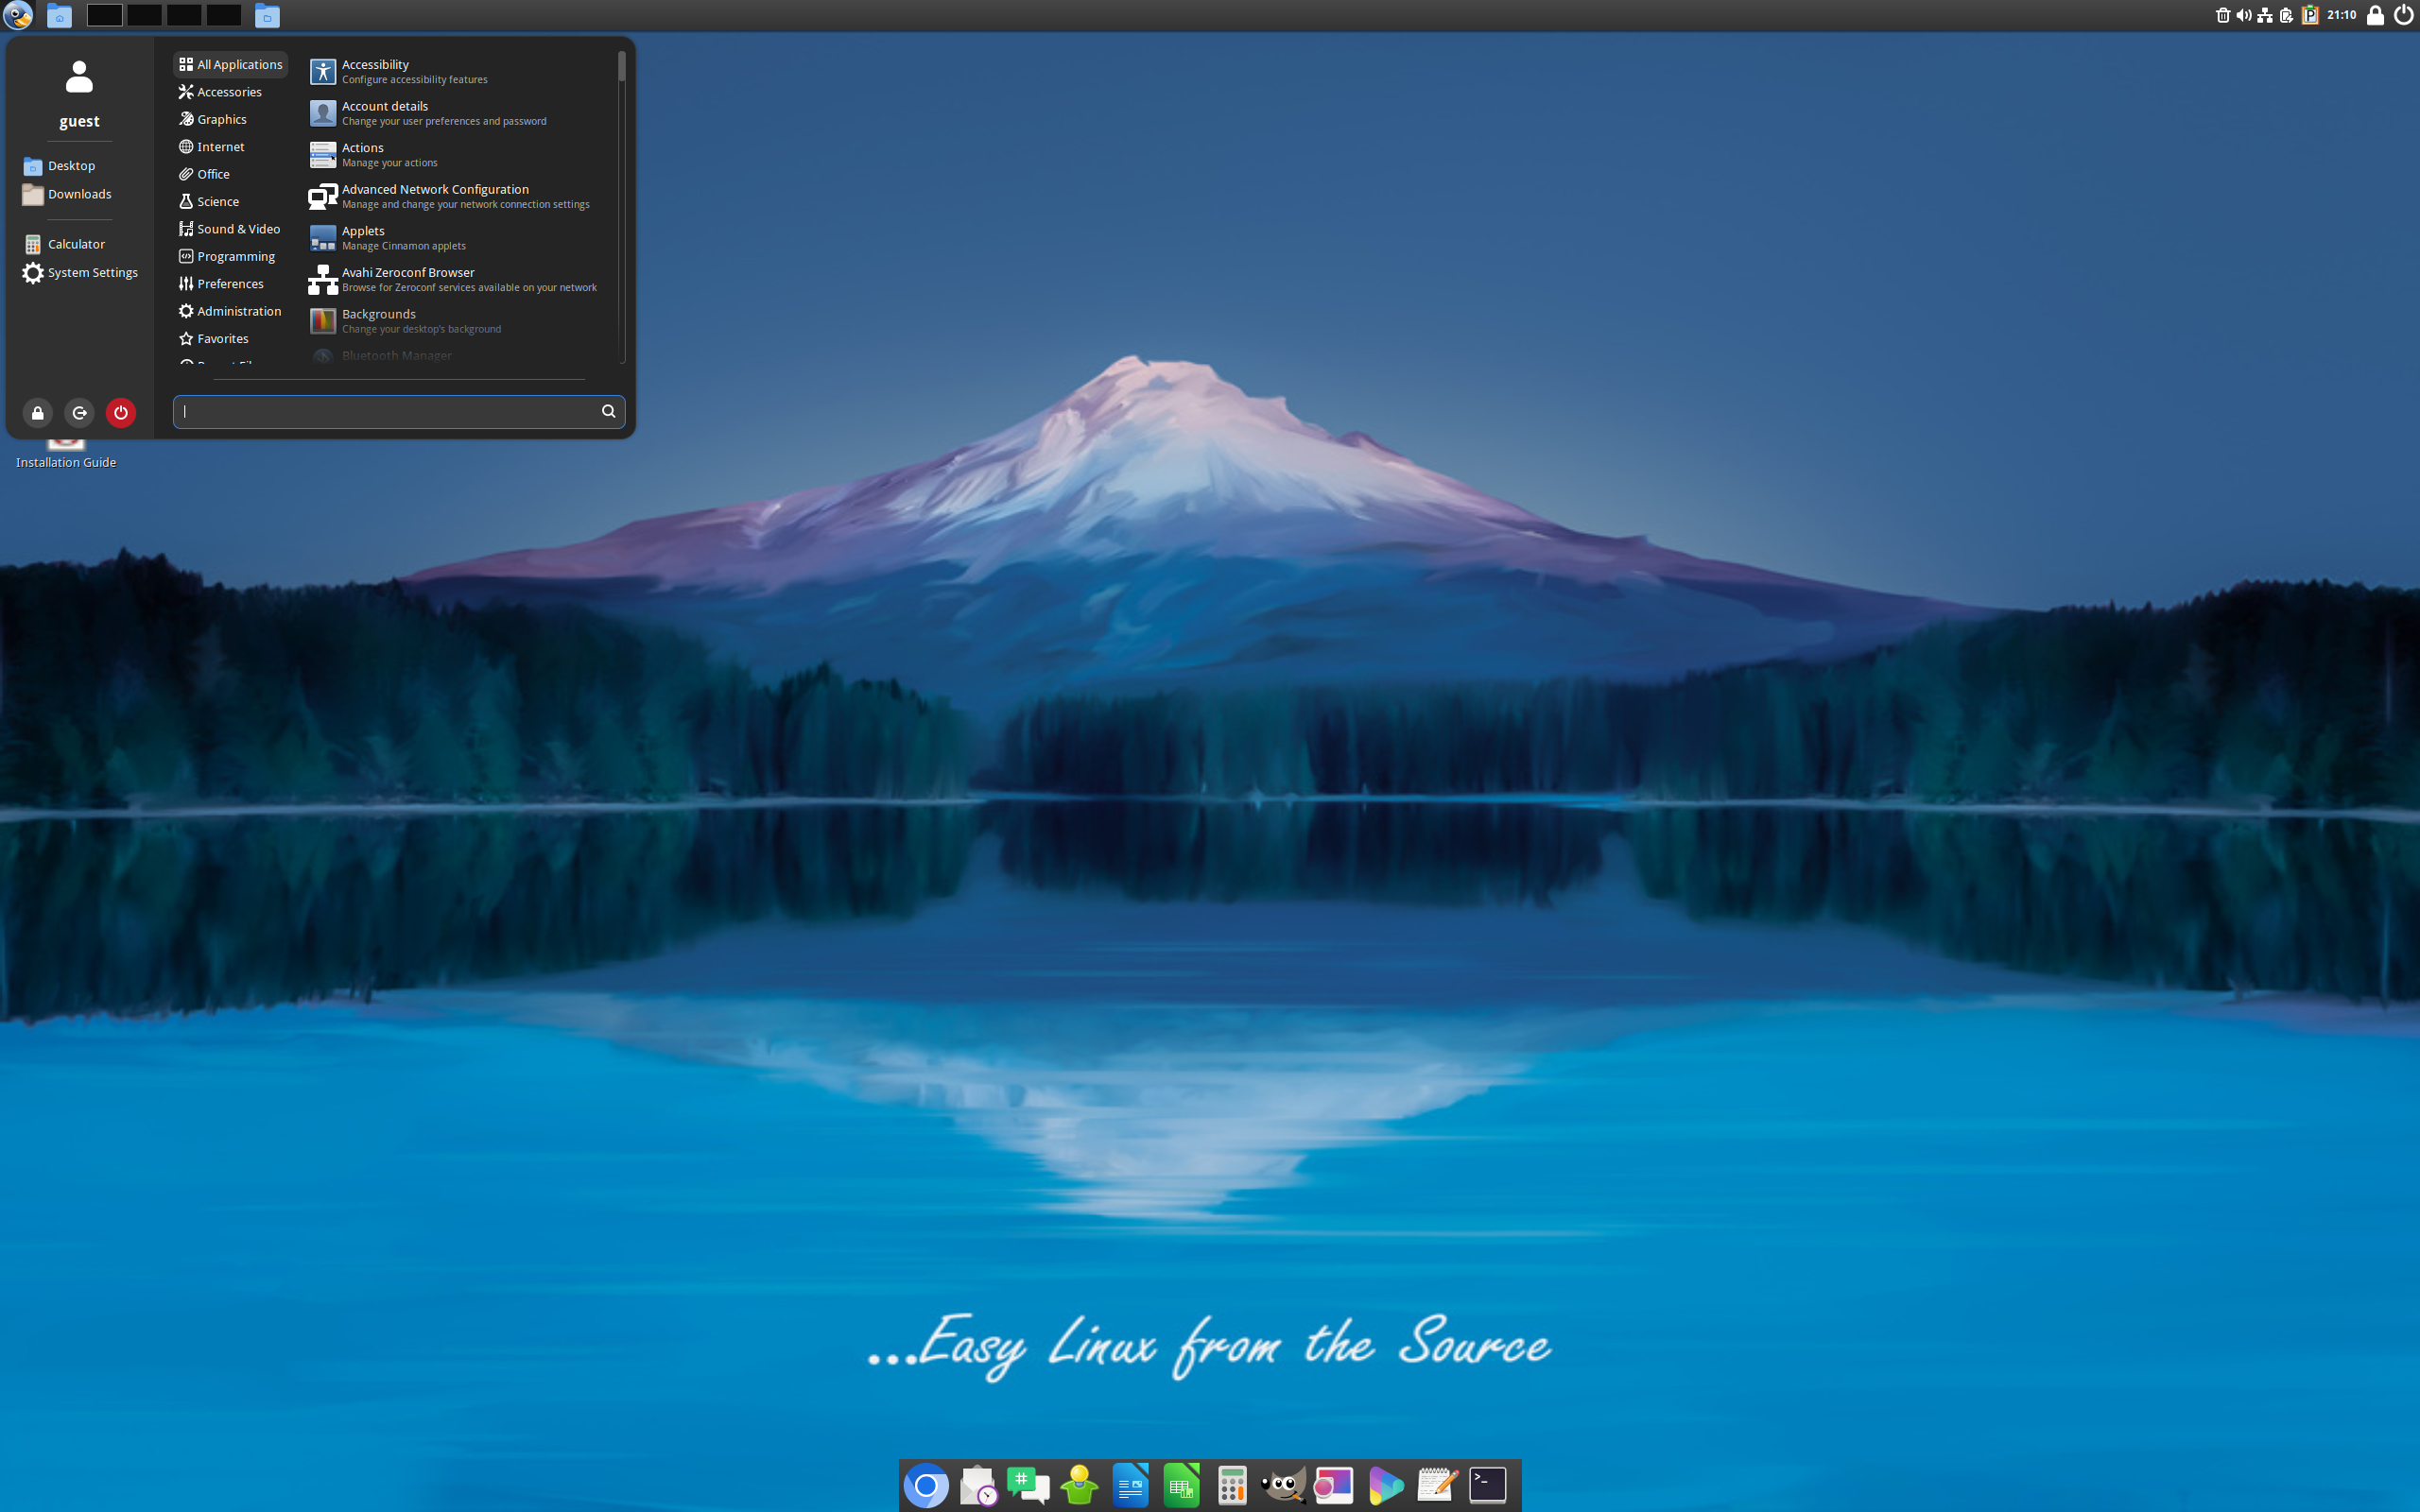Open the Desktop place in the menu

tap(60, 166)
